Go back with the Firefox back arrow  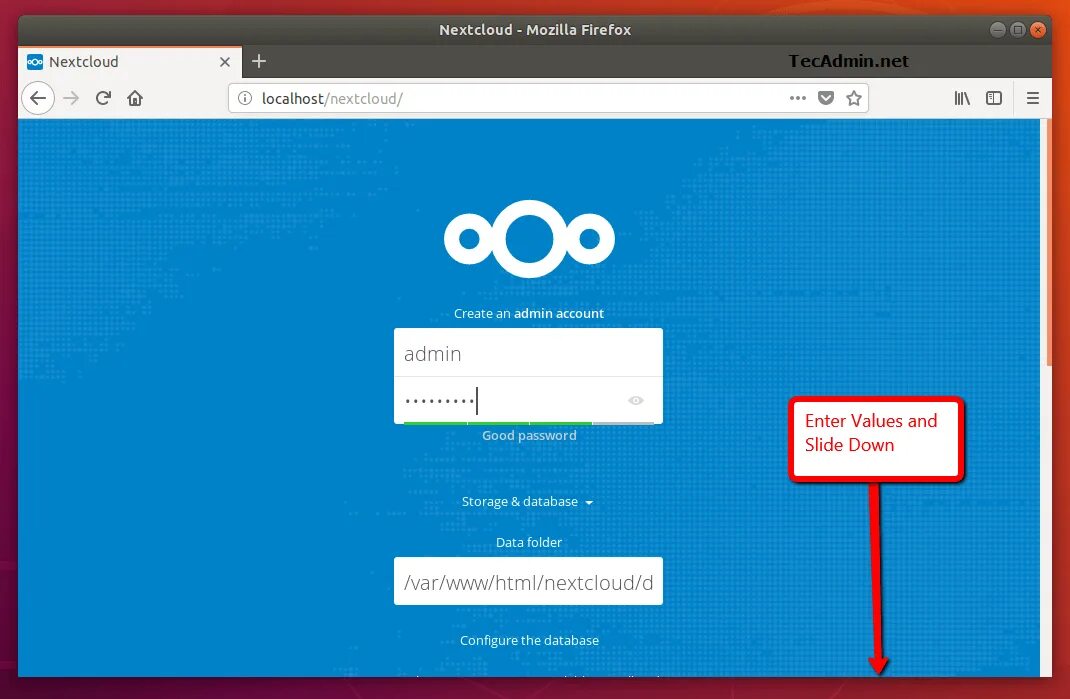(38, 98)
